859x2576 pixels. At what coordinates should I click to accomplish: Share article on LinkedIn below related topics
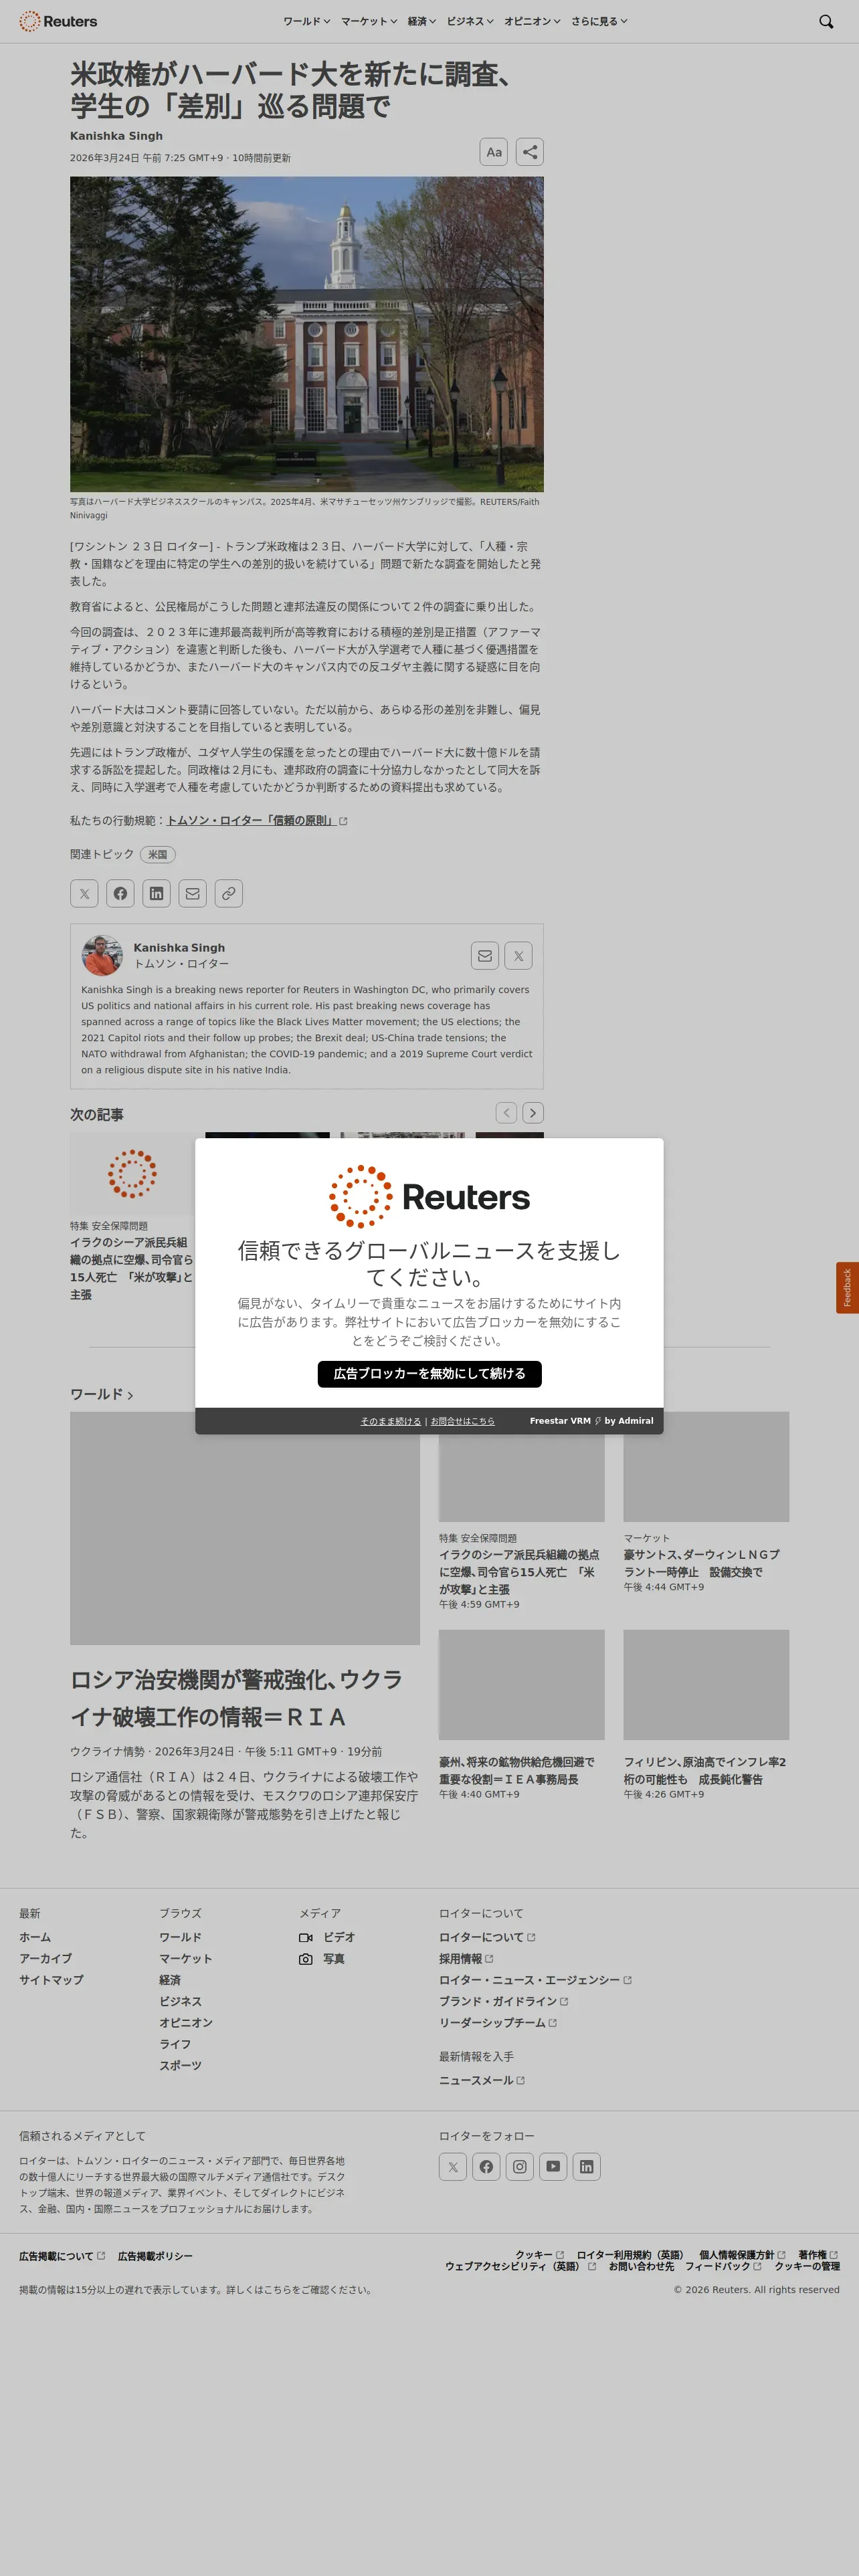(x=156, y=893)
